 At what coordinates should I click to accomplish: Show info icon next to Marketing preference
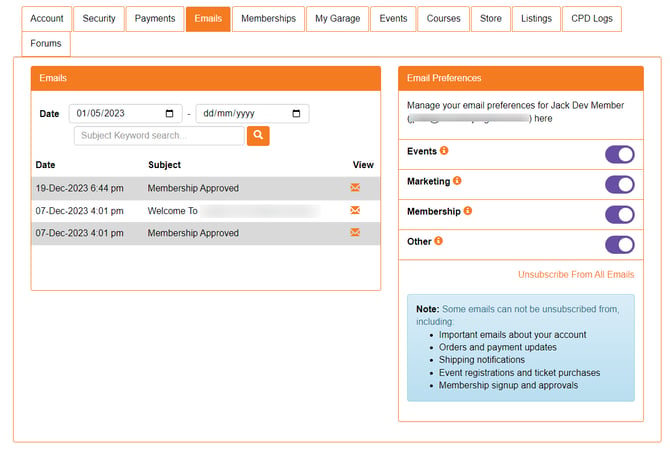pos(457,181)
